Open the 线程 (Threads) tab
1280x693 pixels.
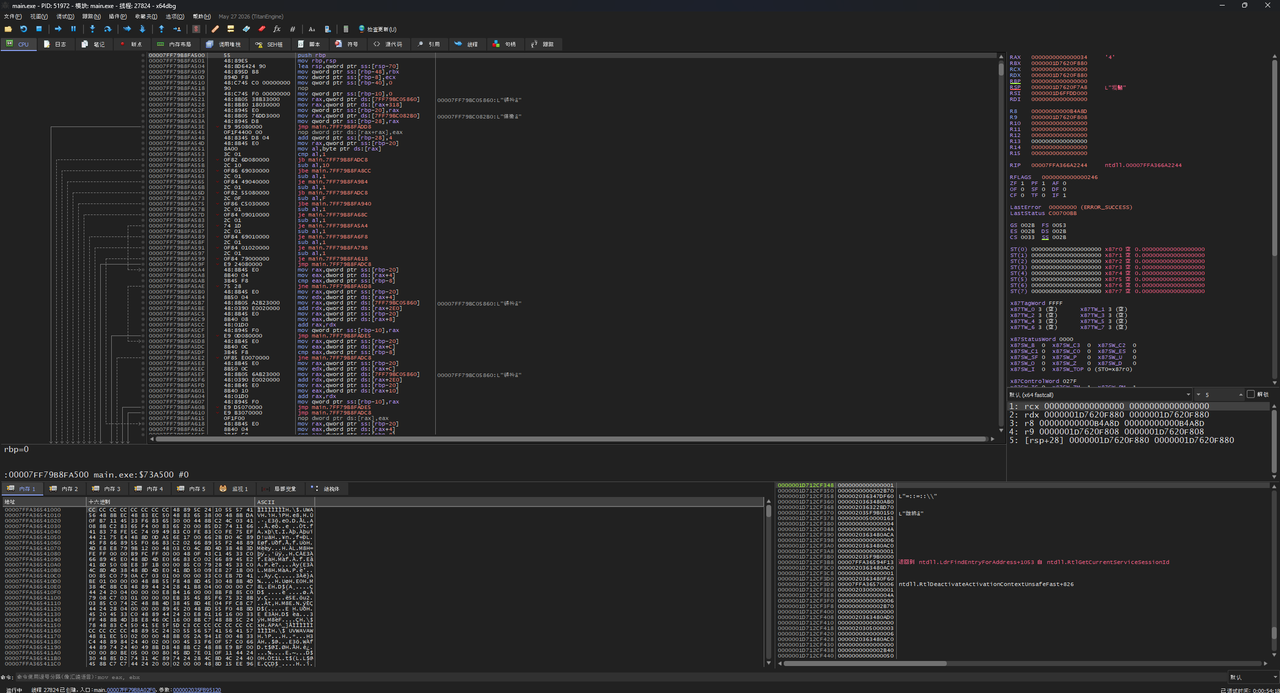coord(467,44)
